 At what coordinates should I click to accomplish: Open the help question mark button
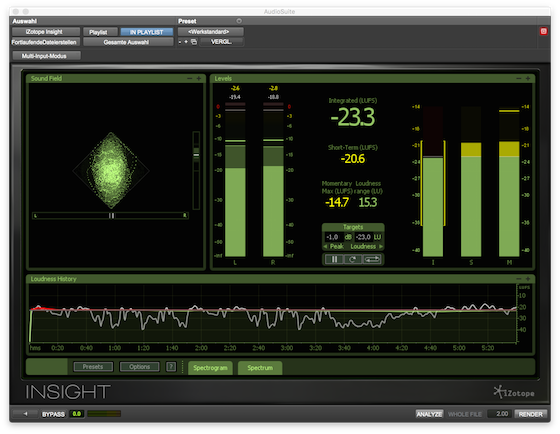click(171, 366)
